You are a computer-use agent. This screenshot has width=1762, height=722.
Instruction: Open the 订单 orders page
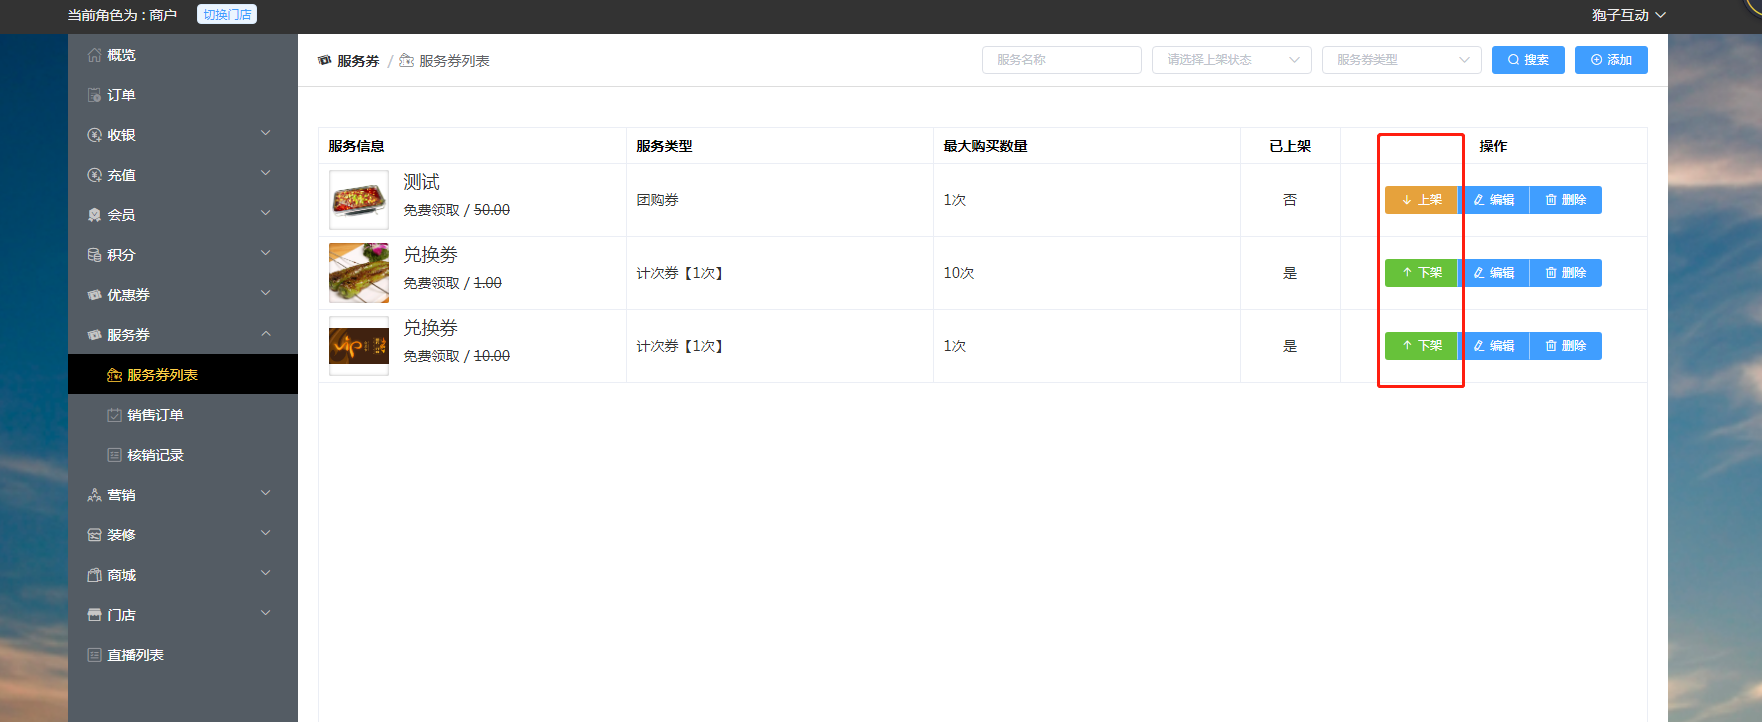pos(183,95)
